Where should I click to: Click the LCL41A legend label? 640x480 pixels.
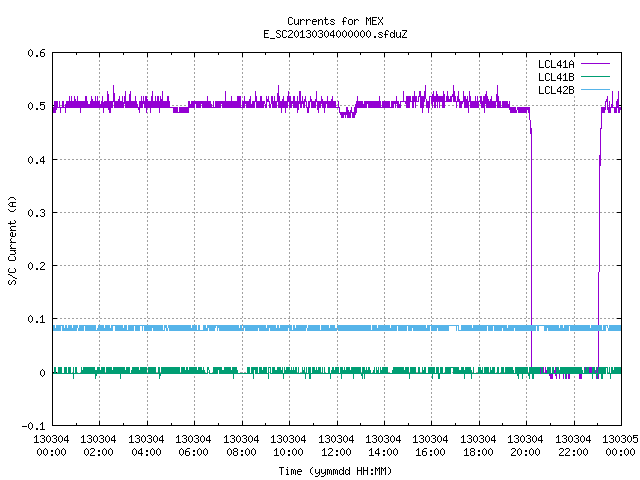click(x=556, y=64)
